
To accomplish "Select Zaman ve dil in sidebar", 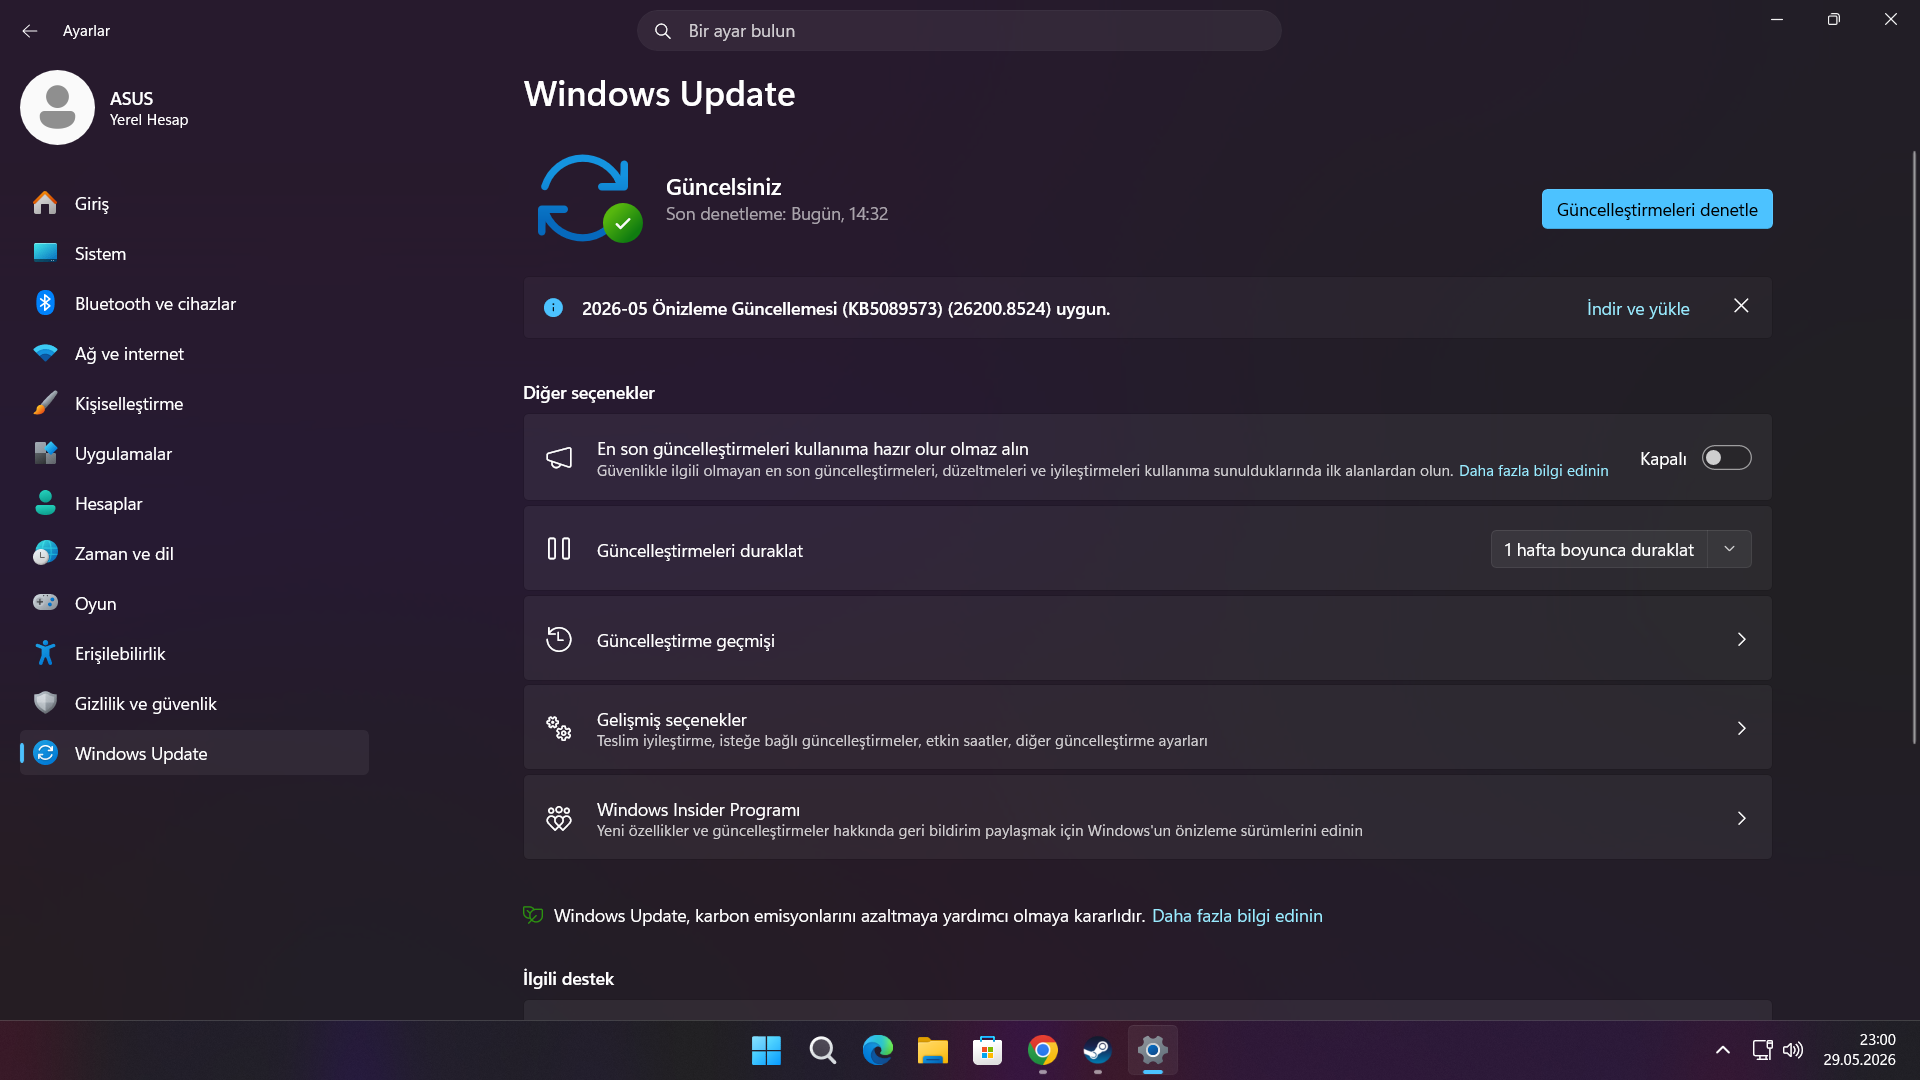I will [194, 553].
